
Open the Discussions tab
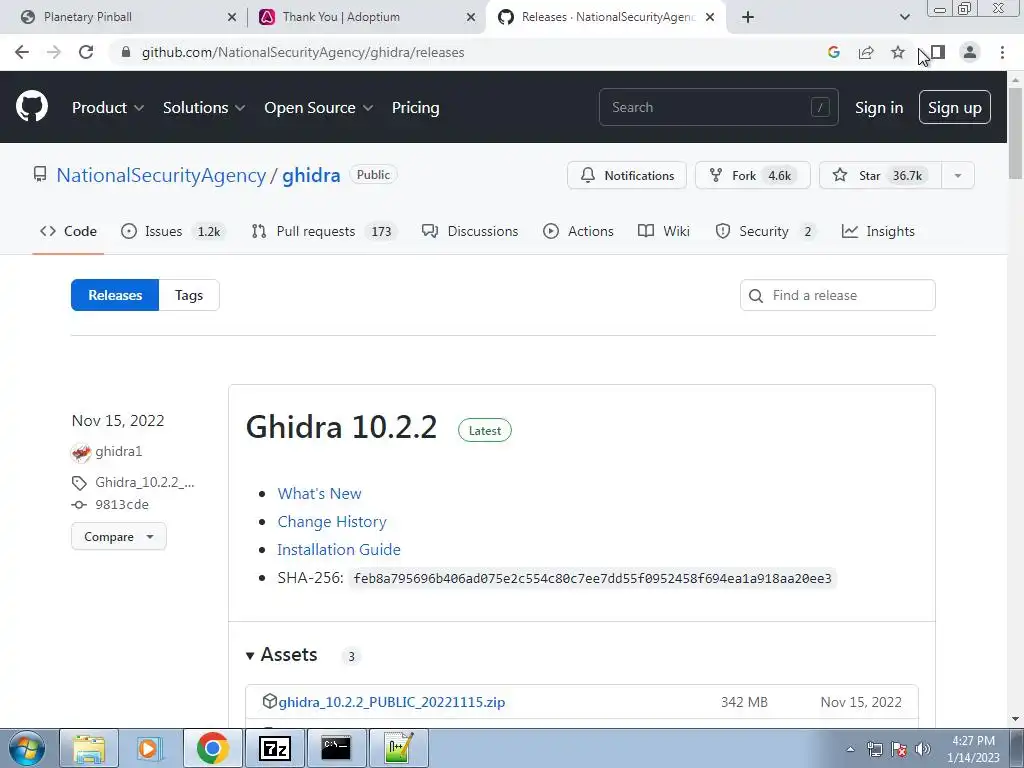(470, 231)
